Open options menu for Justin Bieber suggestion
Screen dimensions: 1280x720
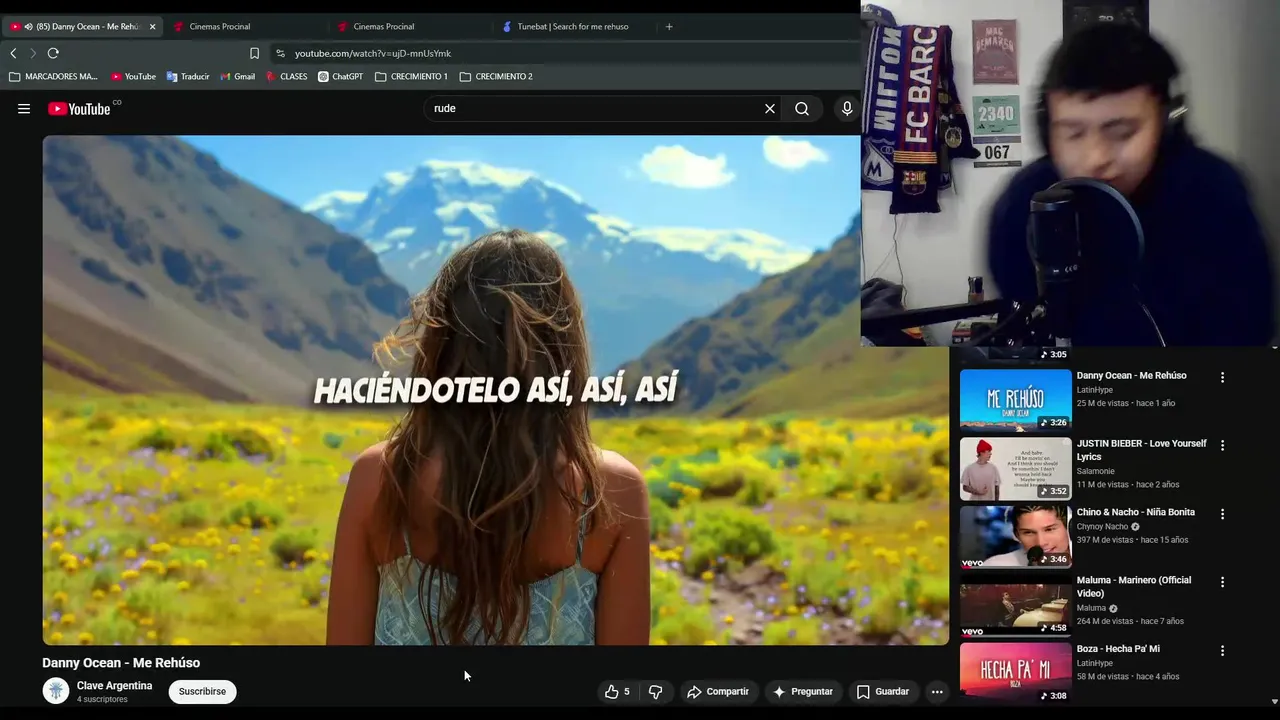(x=1222, y=445)
